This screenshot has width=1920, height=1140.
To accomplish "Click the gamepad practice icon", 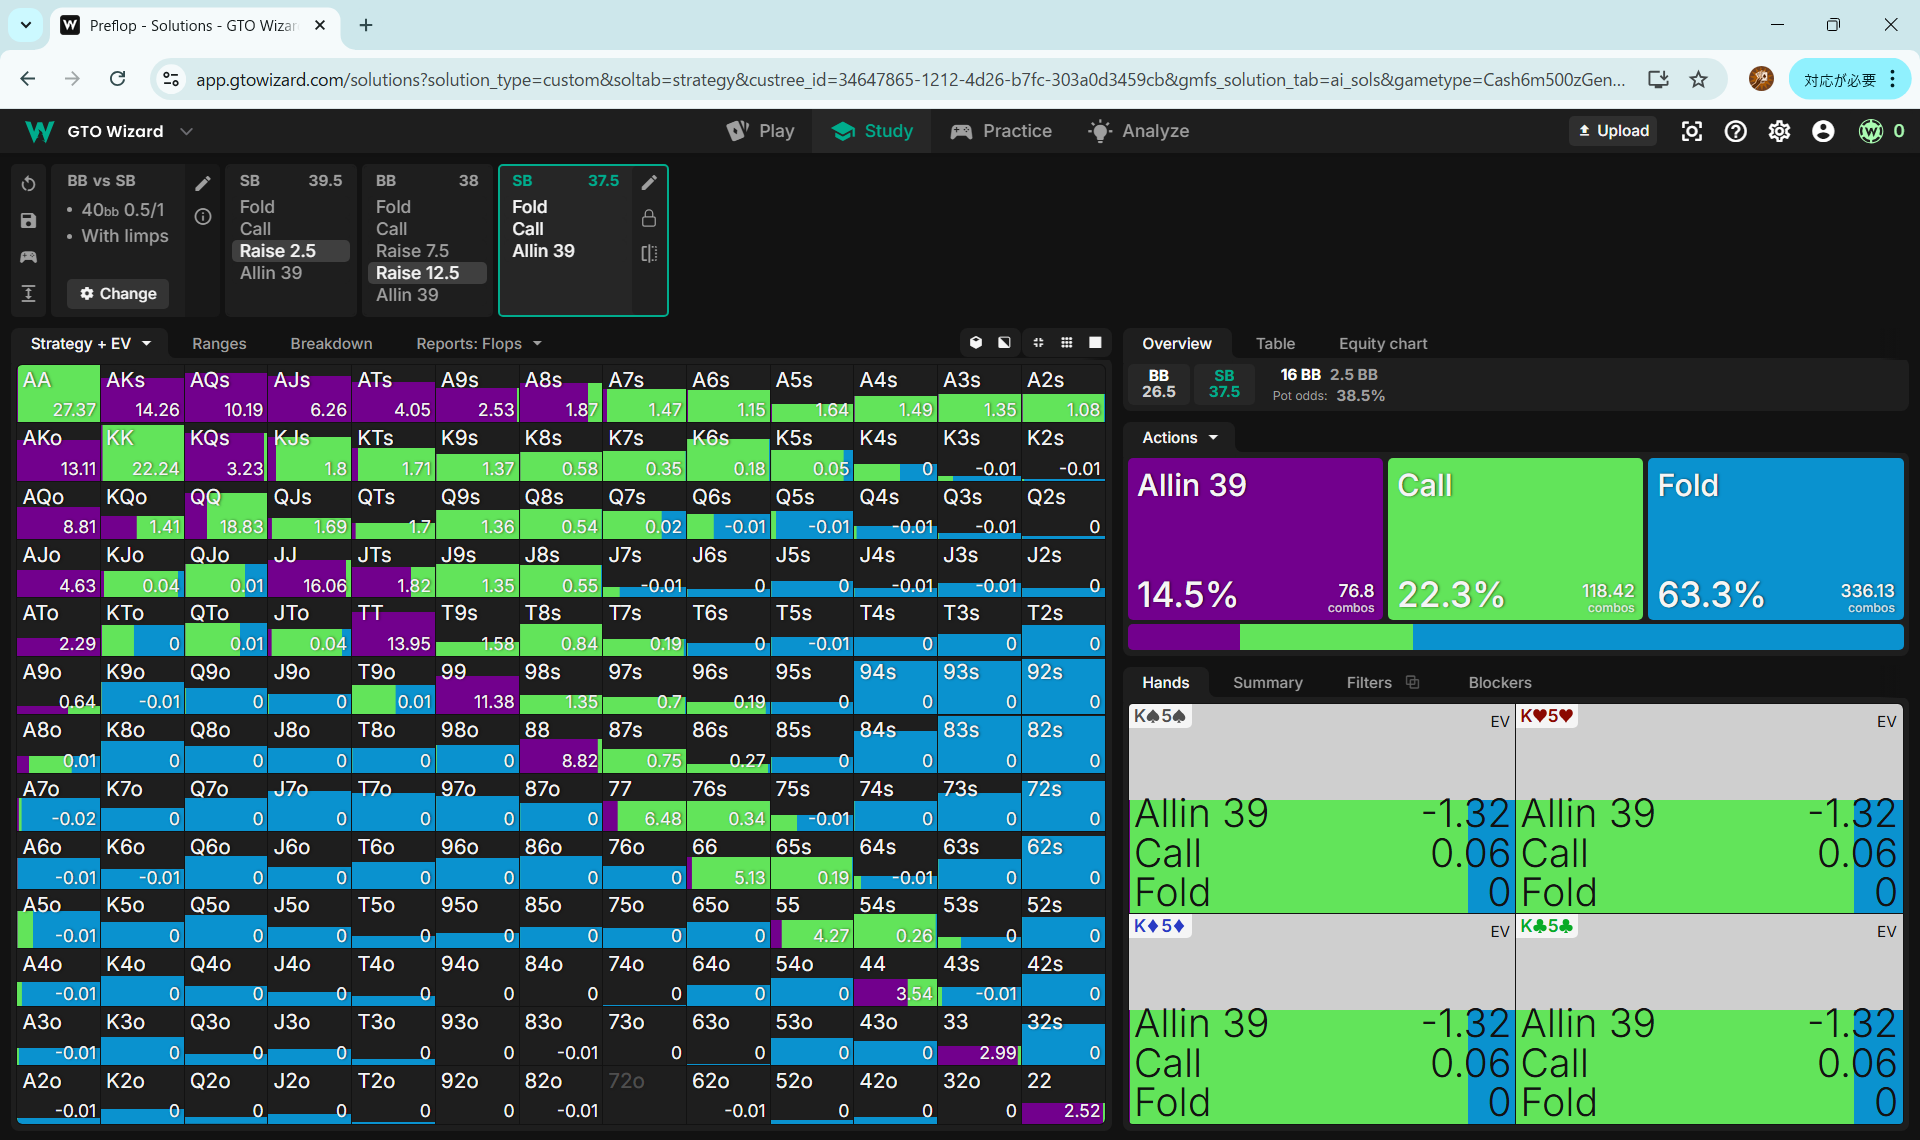I will (28, 257).
